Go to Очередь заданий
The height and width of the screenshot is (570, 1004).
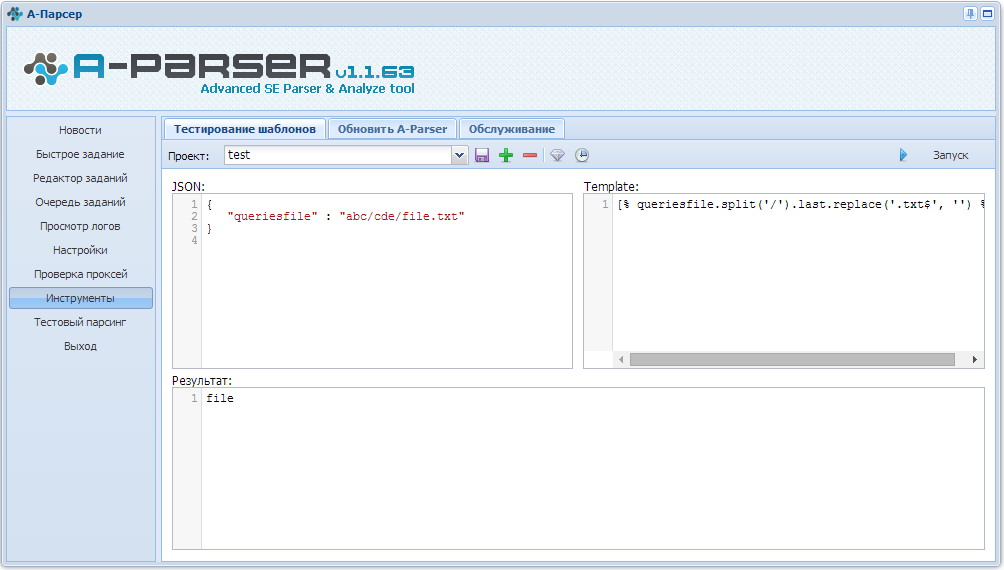tap(81, 202)
